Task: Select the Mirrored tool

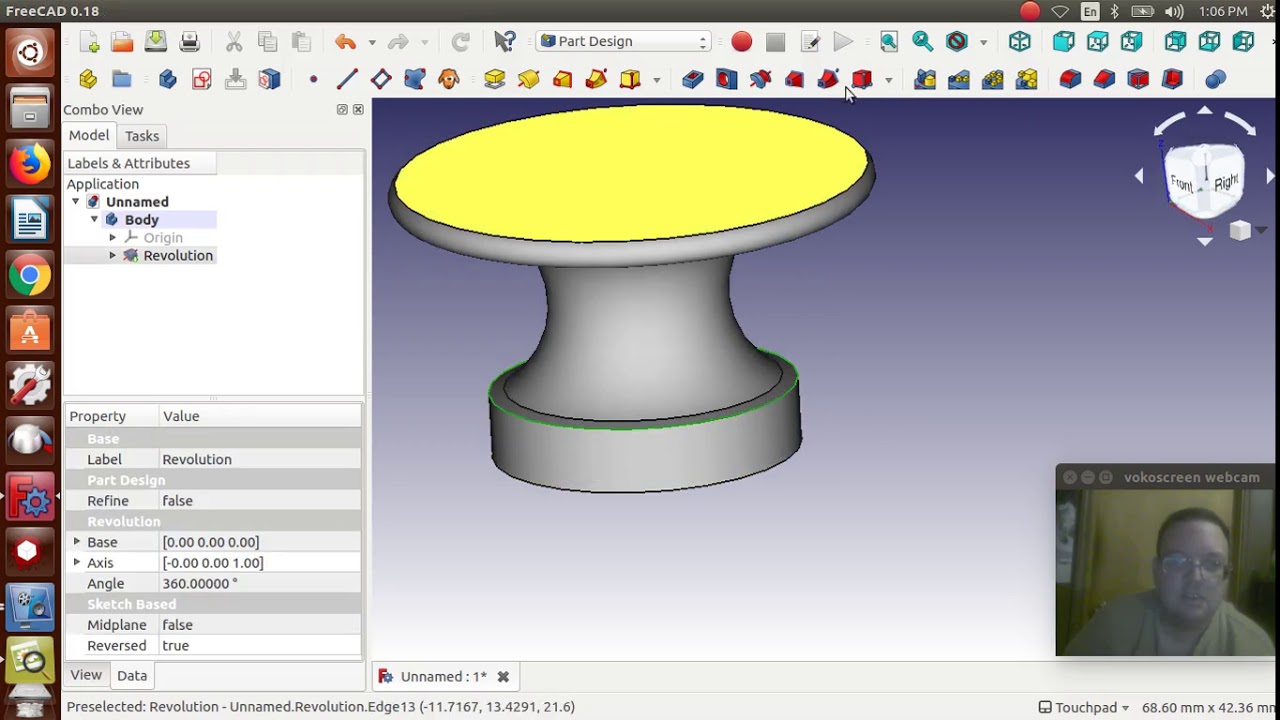Action: 925,79
